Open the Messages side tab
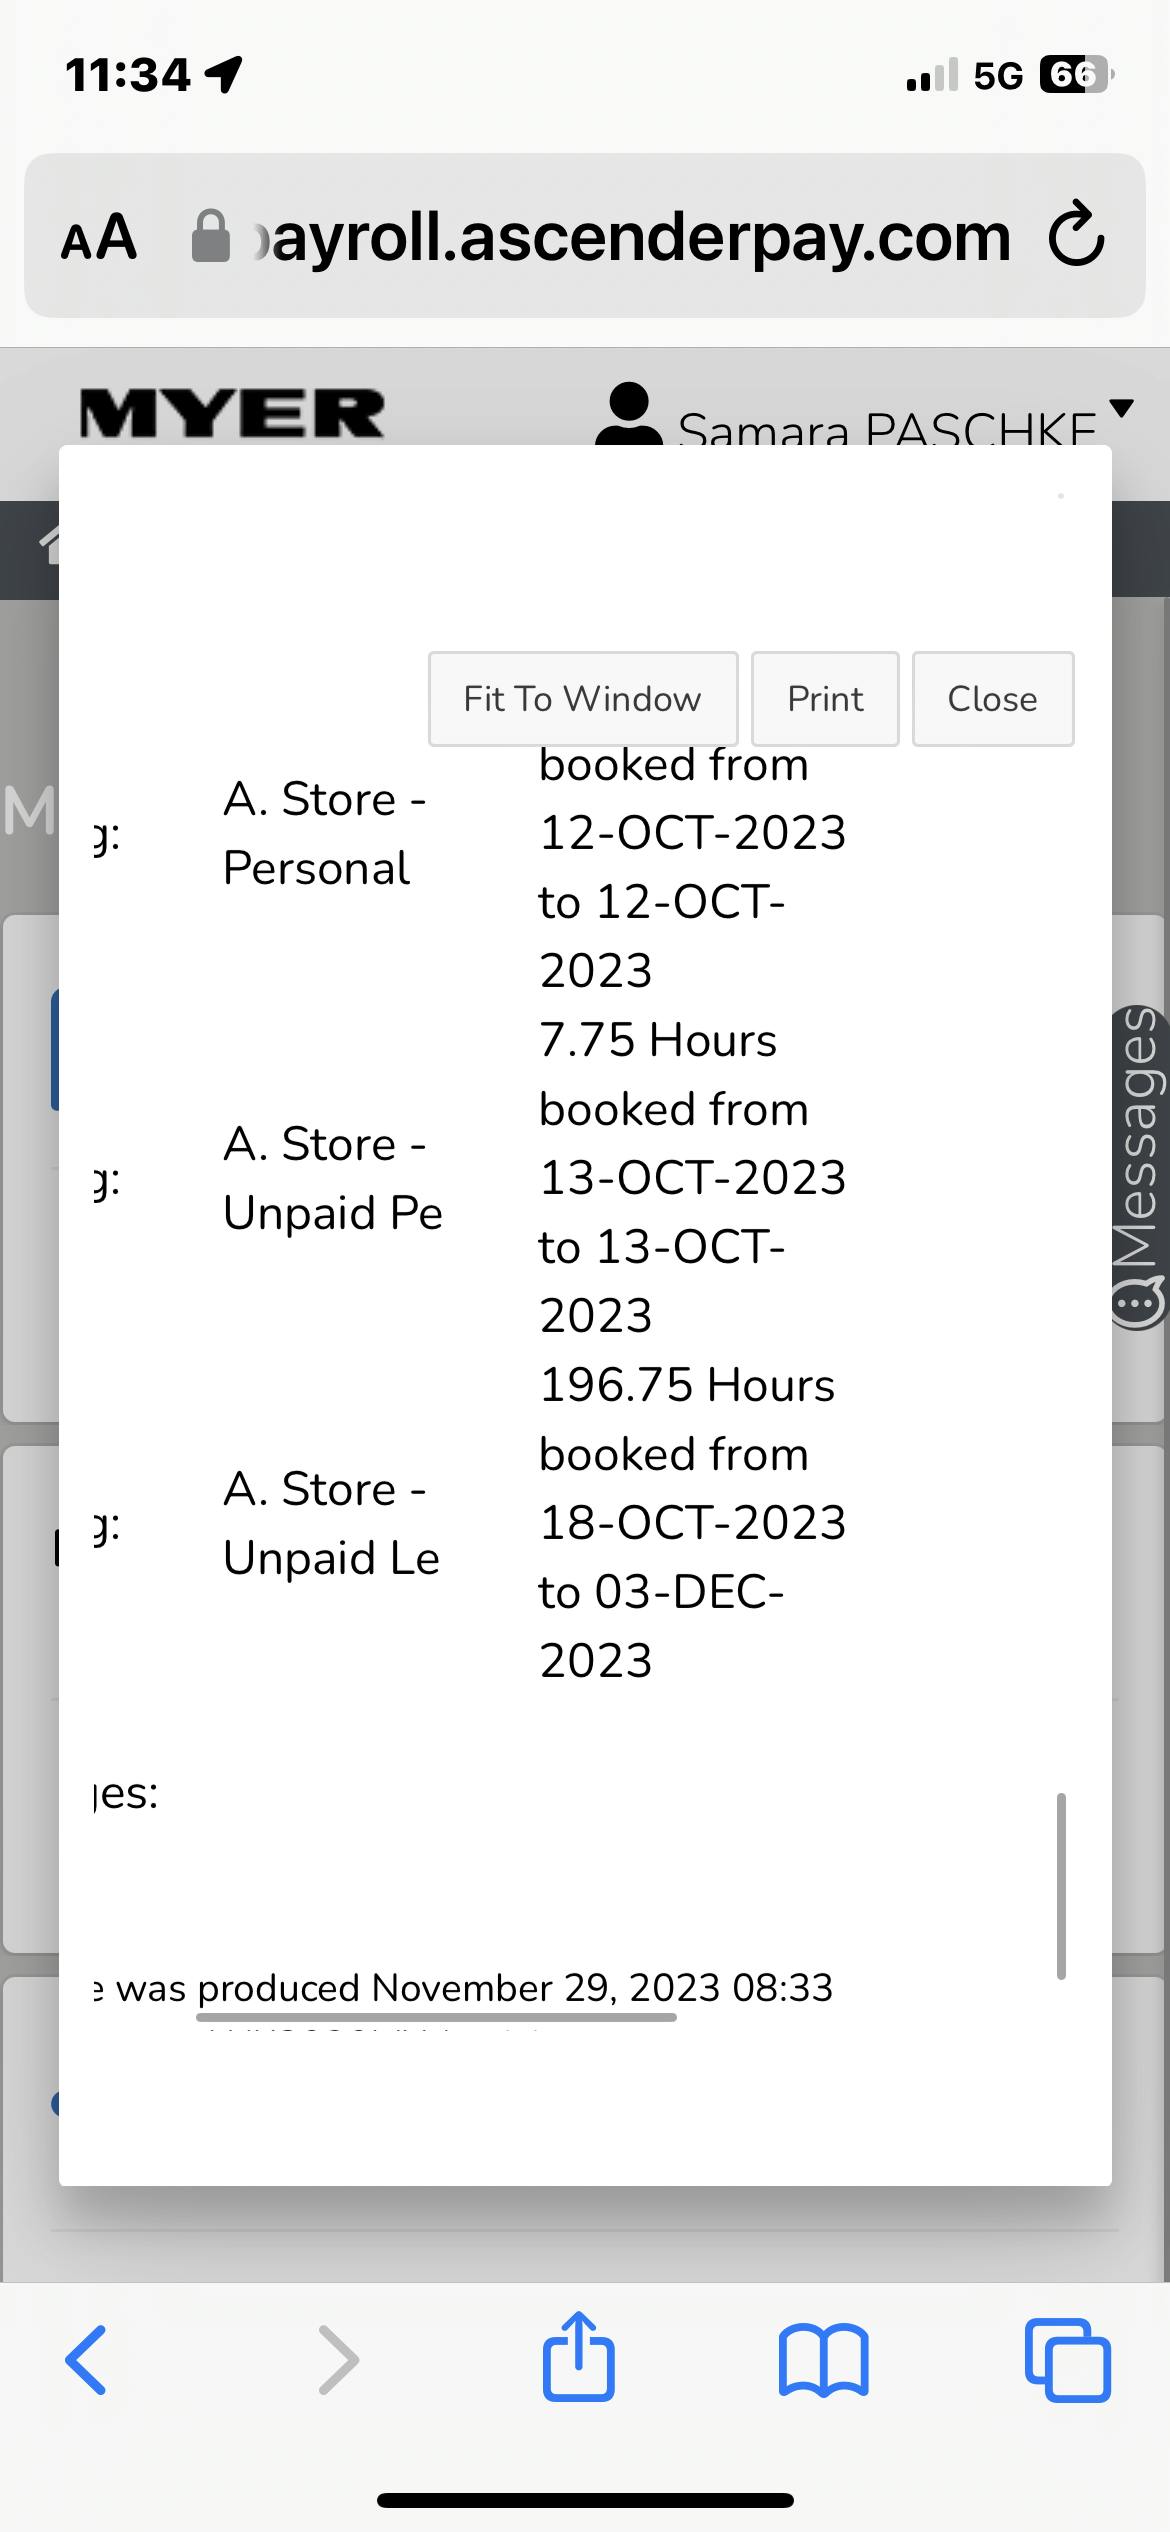Image resolution: width=1170 pixels, height=2532 pixels. [1139, 1165]
